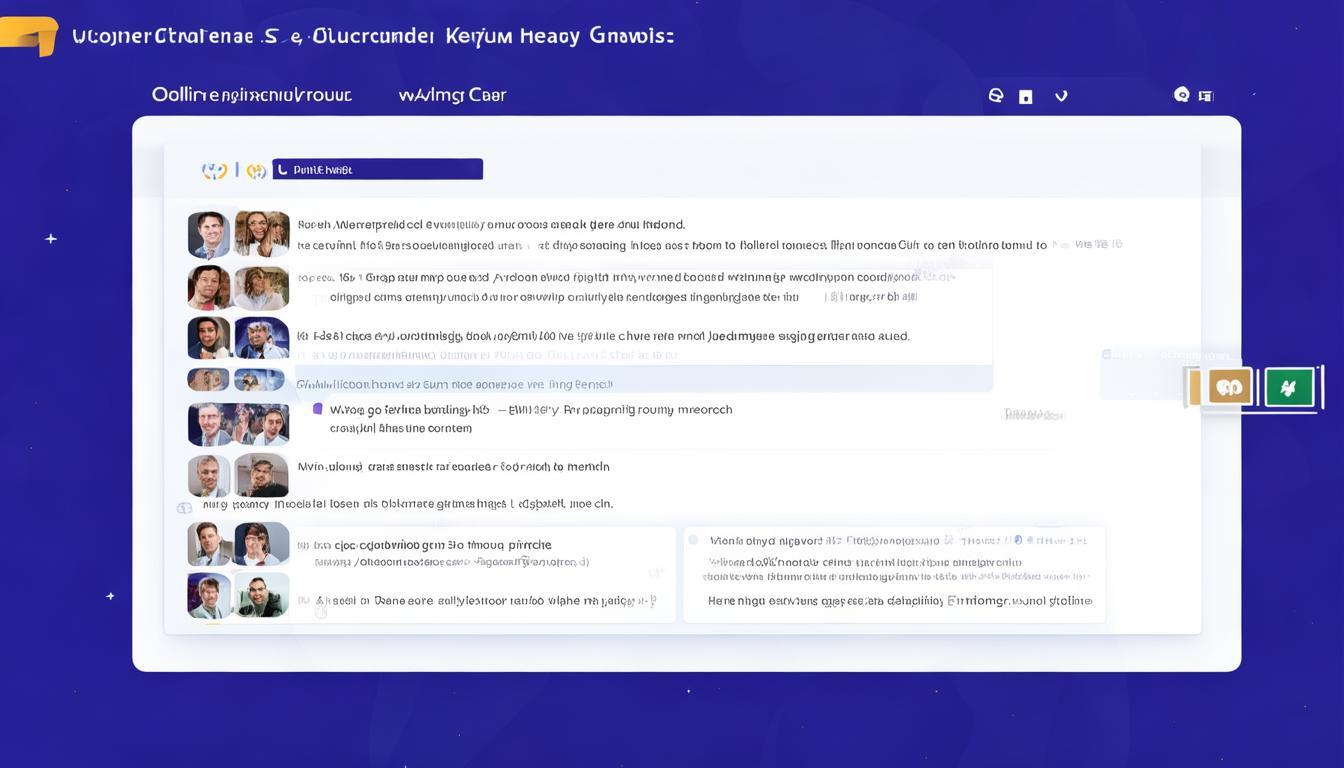1344x768 pixels.
Task: Click the small window icon at top-right end
Action: coord(1206,96)
